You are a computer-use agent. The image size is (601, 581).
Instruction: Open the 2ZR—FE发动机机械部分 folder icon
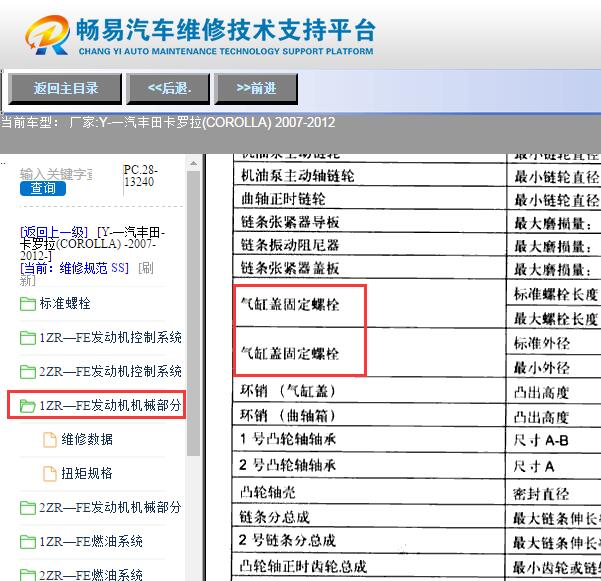pyautogui.click(x=28, y=508)
